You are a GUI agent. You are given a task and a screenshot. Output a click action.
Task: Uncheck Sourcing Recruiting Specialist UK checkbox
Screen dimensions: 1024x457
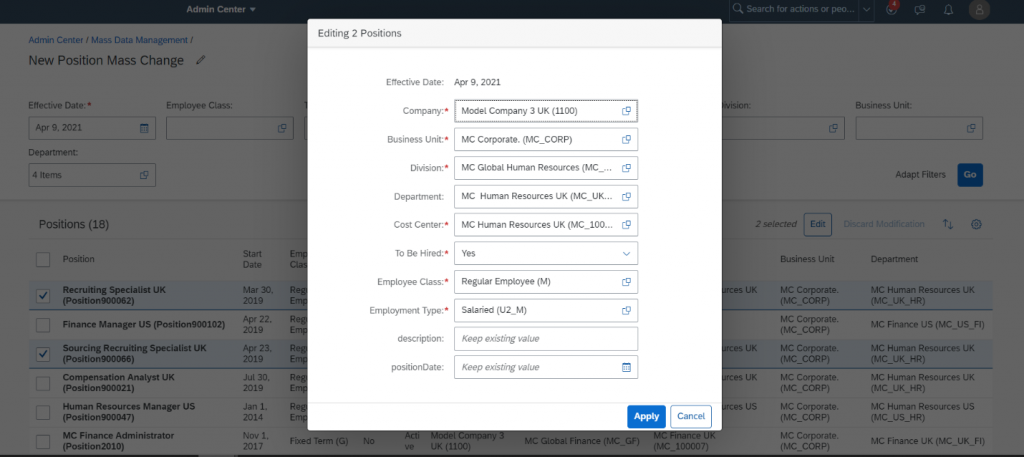pyautogui.click(x=43, y=354)
